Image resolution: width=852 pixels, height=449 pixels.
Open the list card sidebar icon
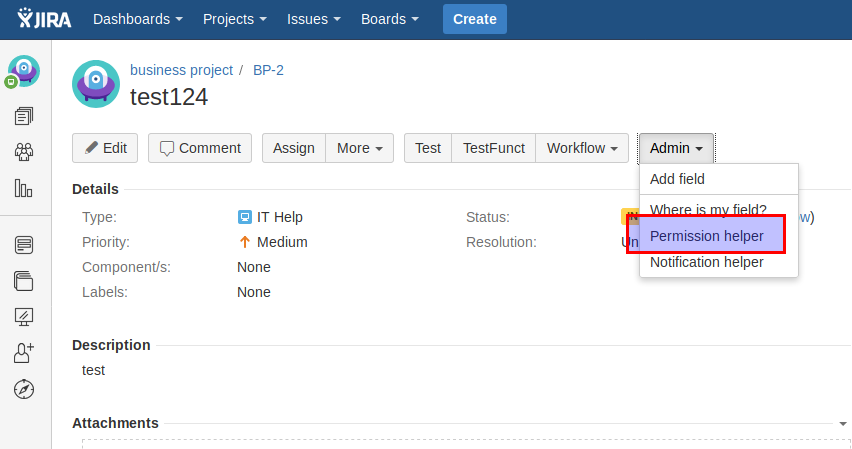click(x=24, y=245)
